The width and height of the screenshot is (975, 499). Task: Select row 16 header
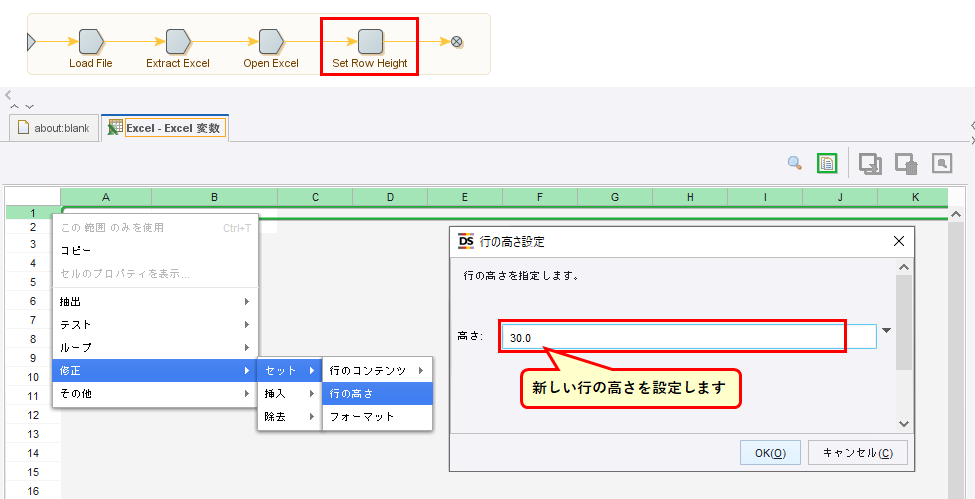(x=33, y=491)
